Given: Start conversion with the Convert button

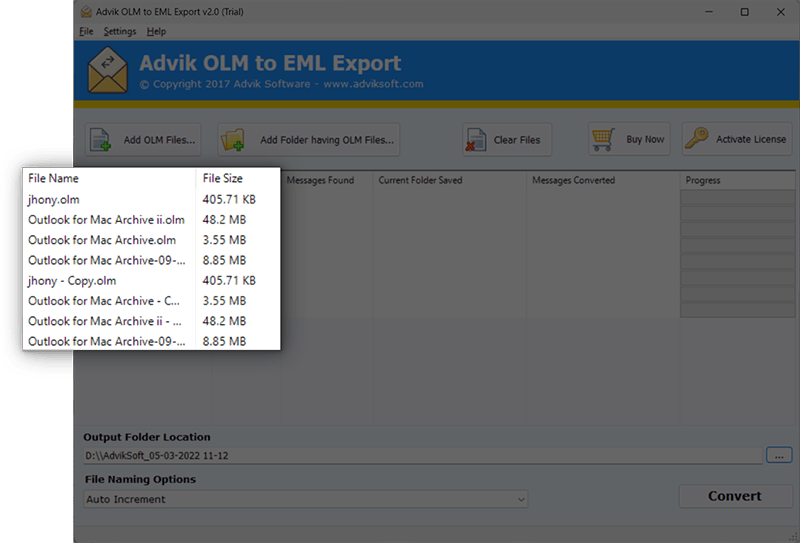Looking at the screenshot, I should pyautogui.click(x=735, y=496).
